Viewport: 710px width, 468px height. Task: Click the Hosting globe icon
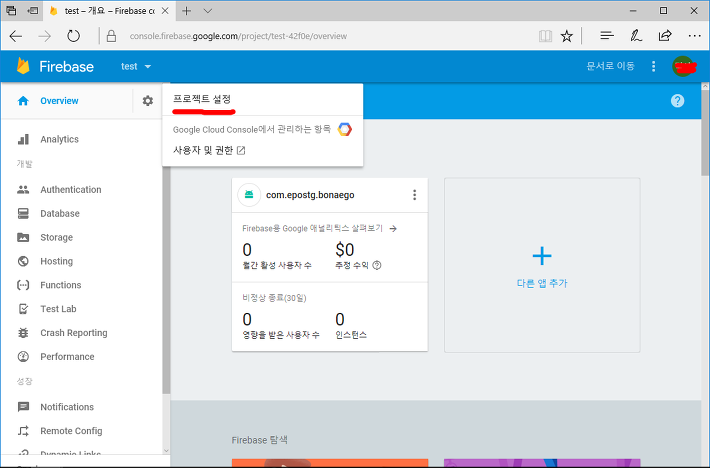point(23,261)
